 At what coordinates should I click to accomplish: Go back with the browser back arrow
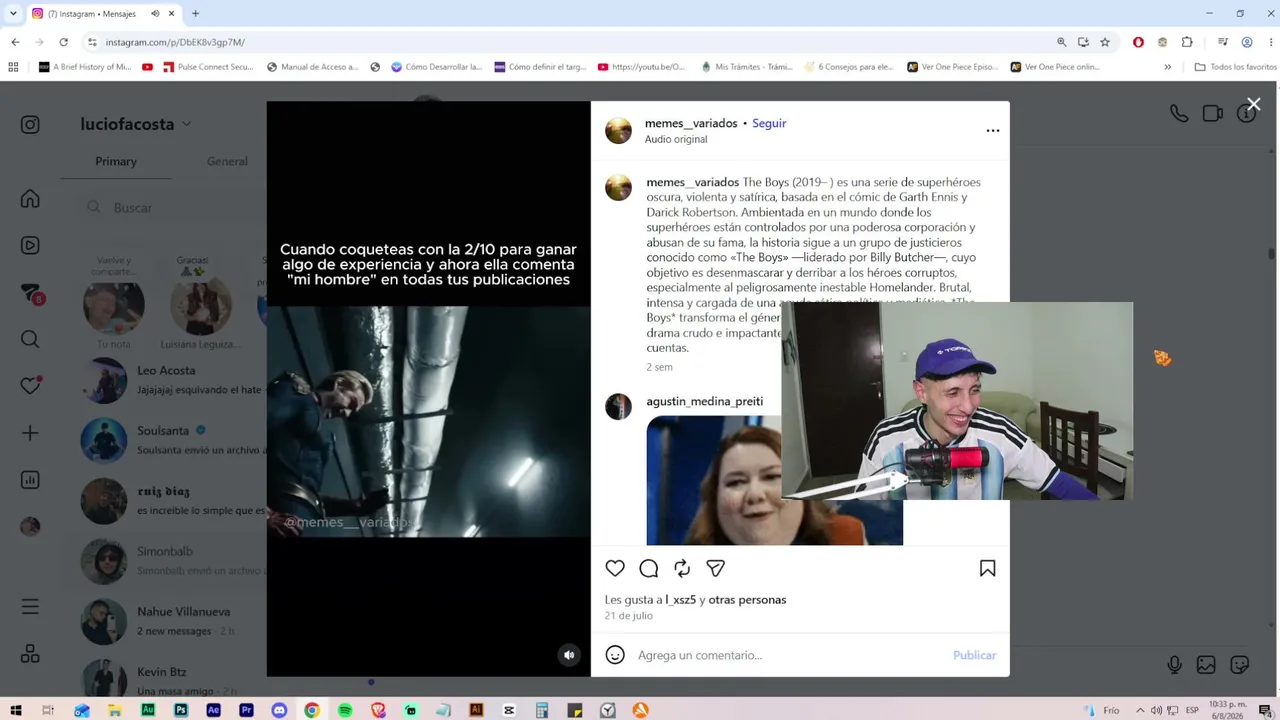pyautogui.click(x=15, y=42)
